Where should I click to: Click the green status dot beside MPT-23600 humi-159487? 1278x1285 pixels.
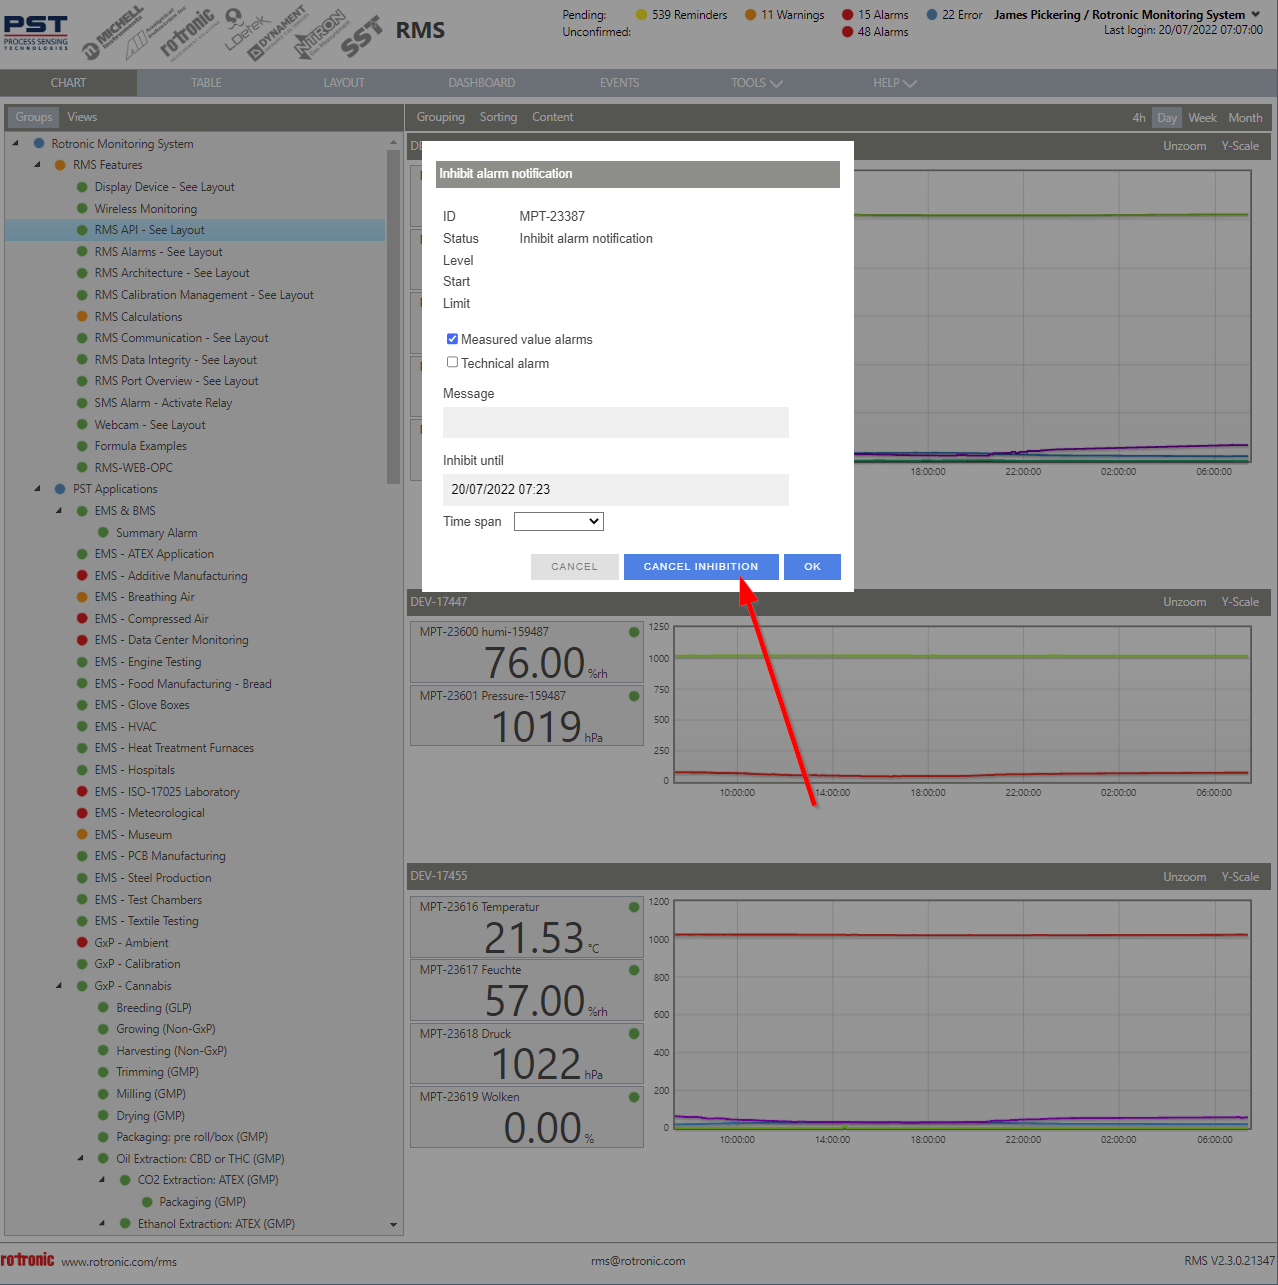[633, 632]
